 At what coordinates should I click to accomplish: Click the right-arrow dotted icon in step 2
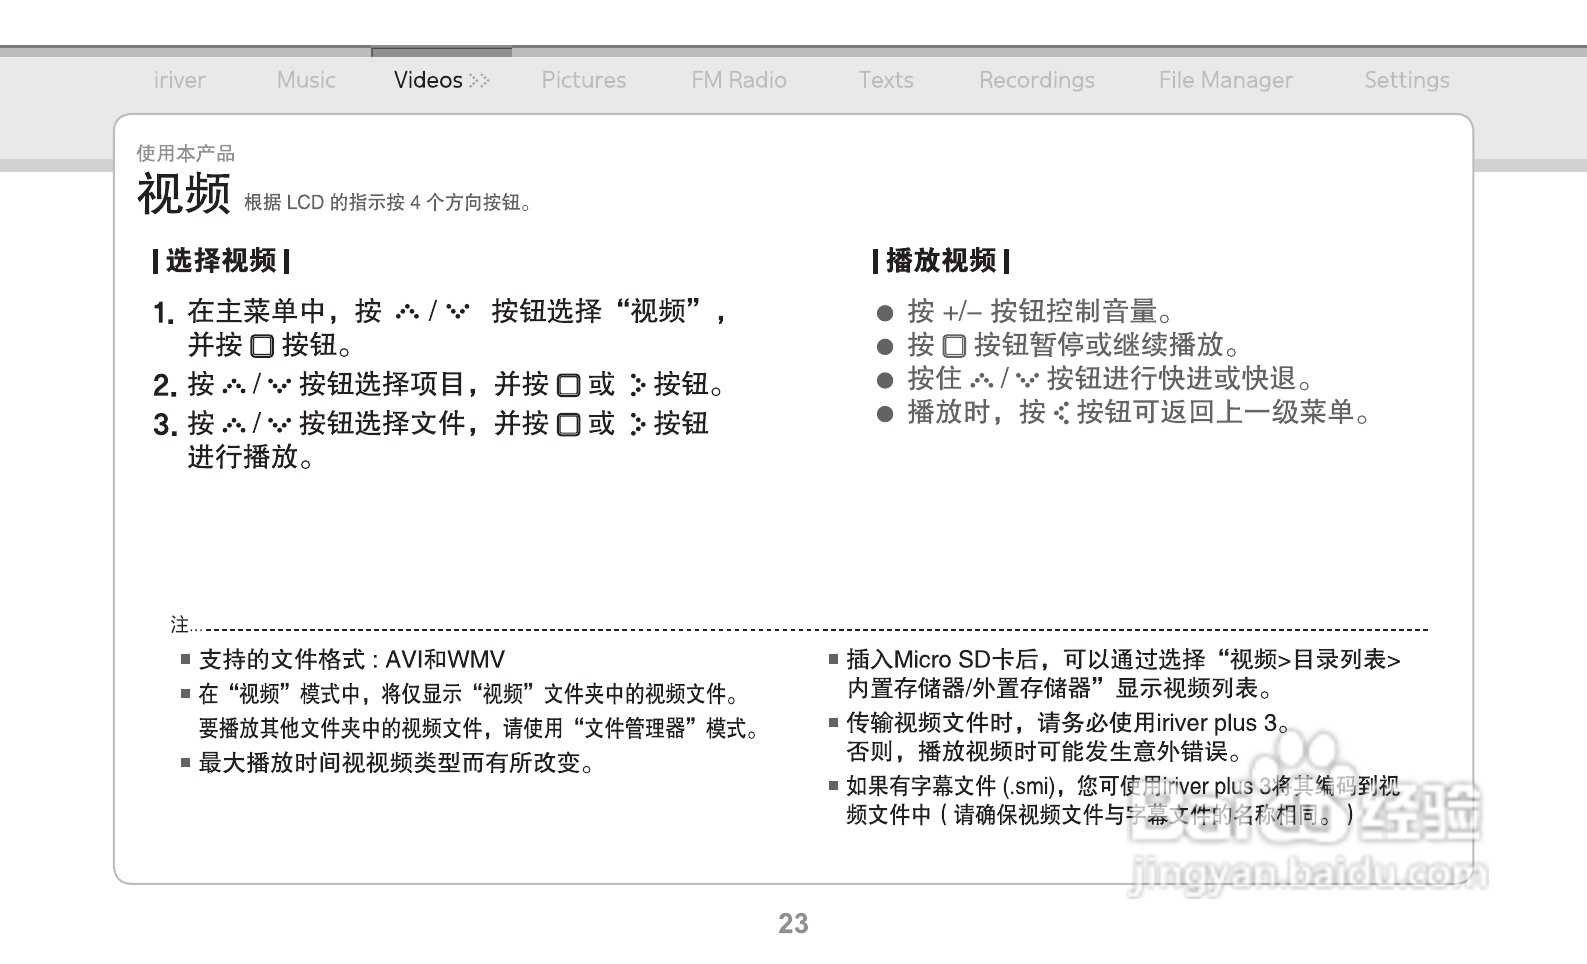click(638, 385)
